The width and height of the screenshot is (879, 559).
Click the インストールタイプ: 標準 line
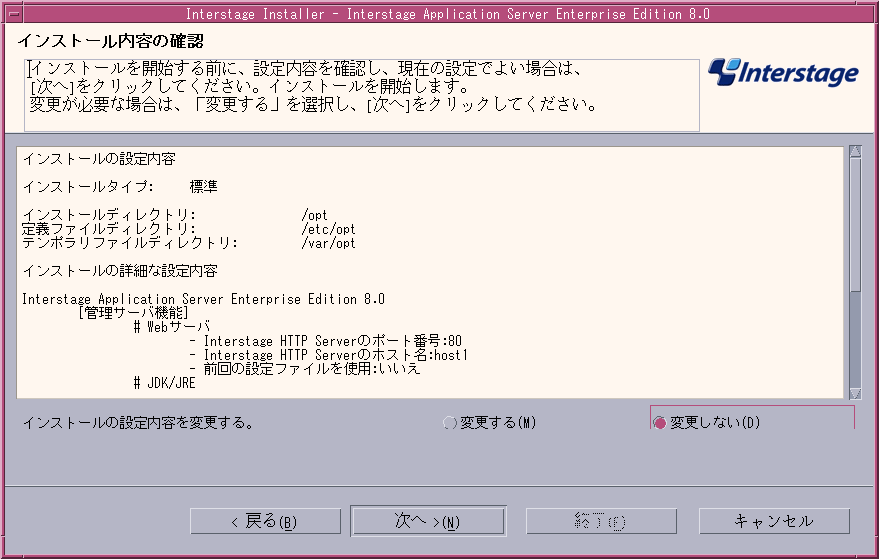click(x=120, y=187)
